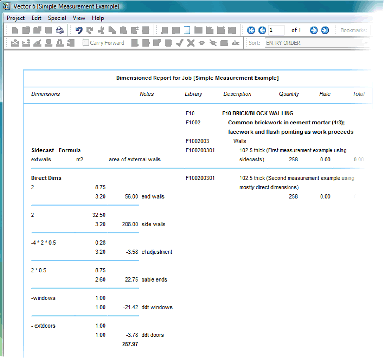Click the 'area of external walls' note
This screenshot has height=361, width=384.
tap(135, 159)
